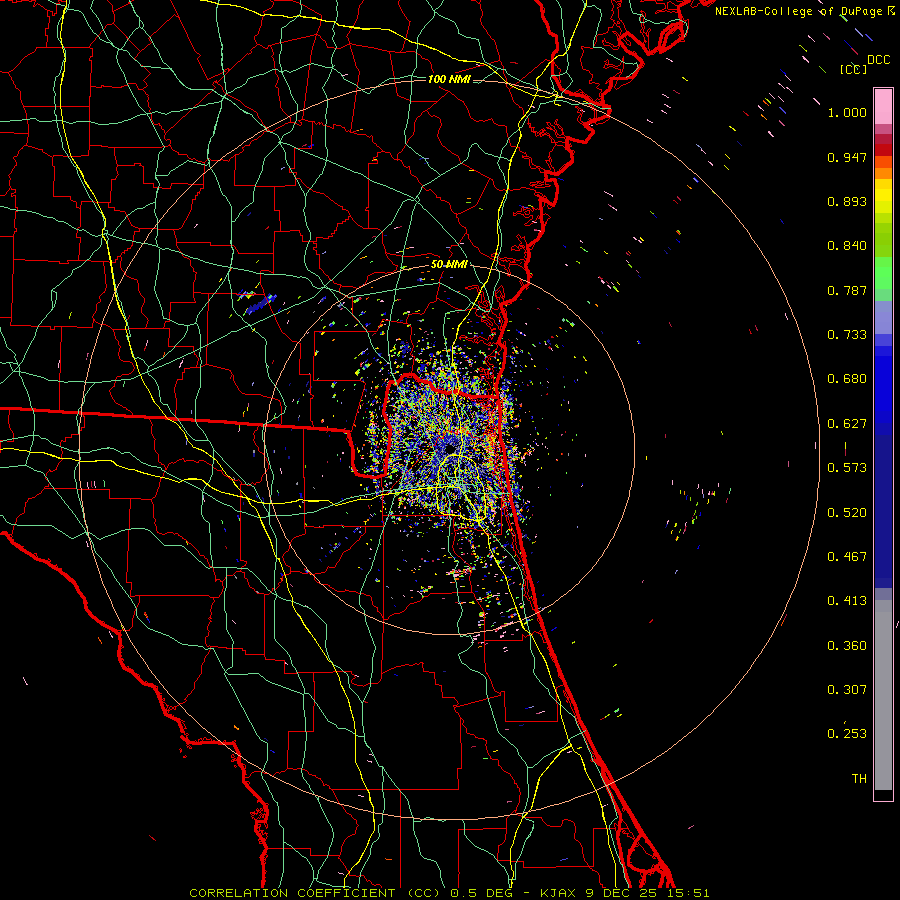The image size is (900, 900).
Task: Click the 0.573 legend value
Action: pos(847,468)
